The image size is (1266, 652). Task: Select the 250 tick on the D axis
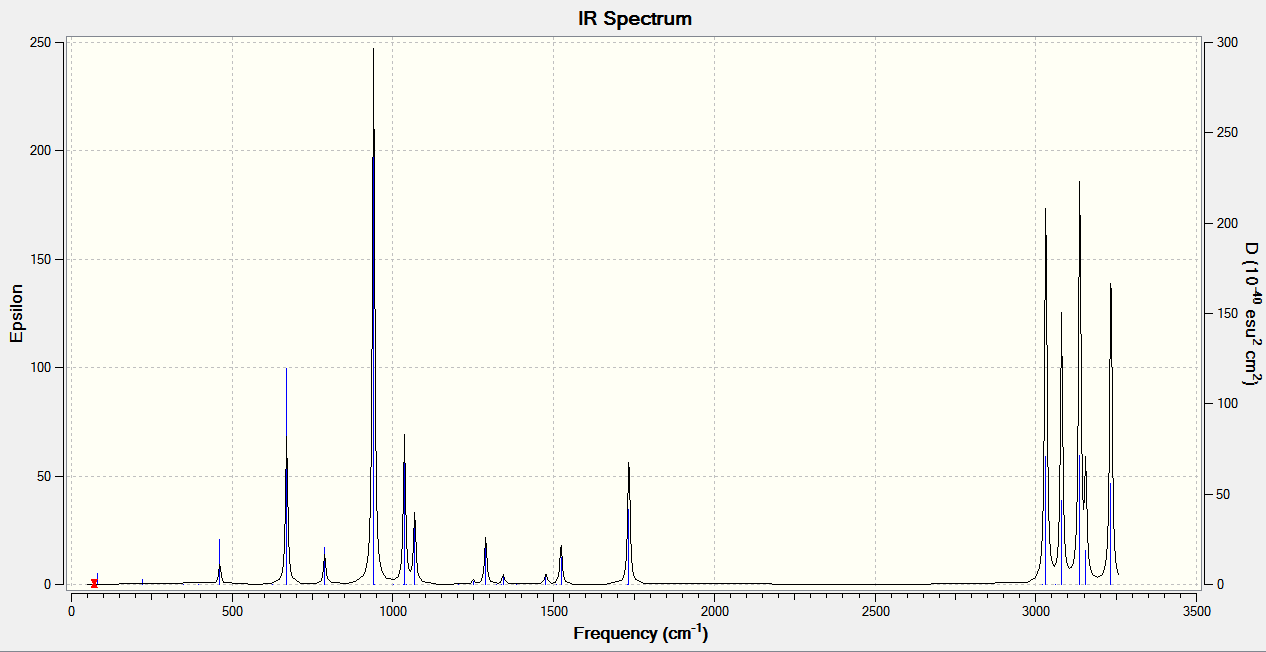coord(1226,132)
